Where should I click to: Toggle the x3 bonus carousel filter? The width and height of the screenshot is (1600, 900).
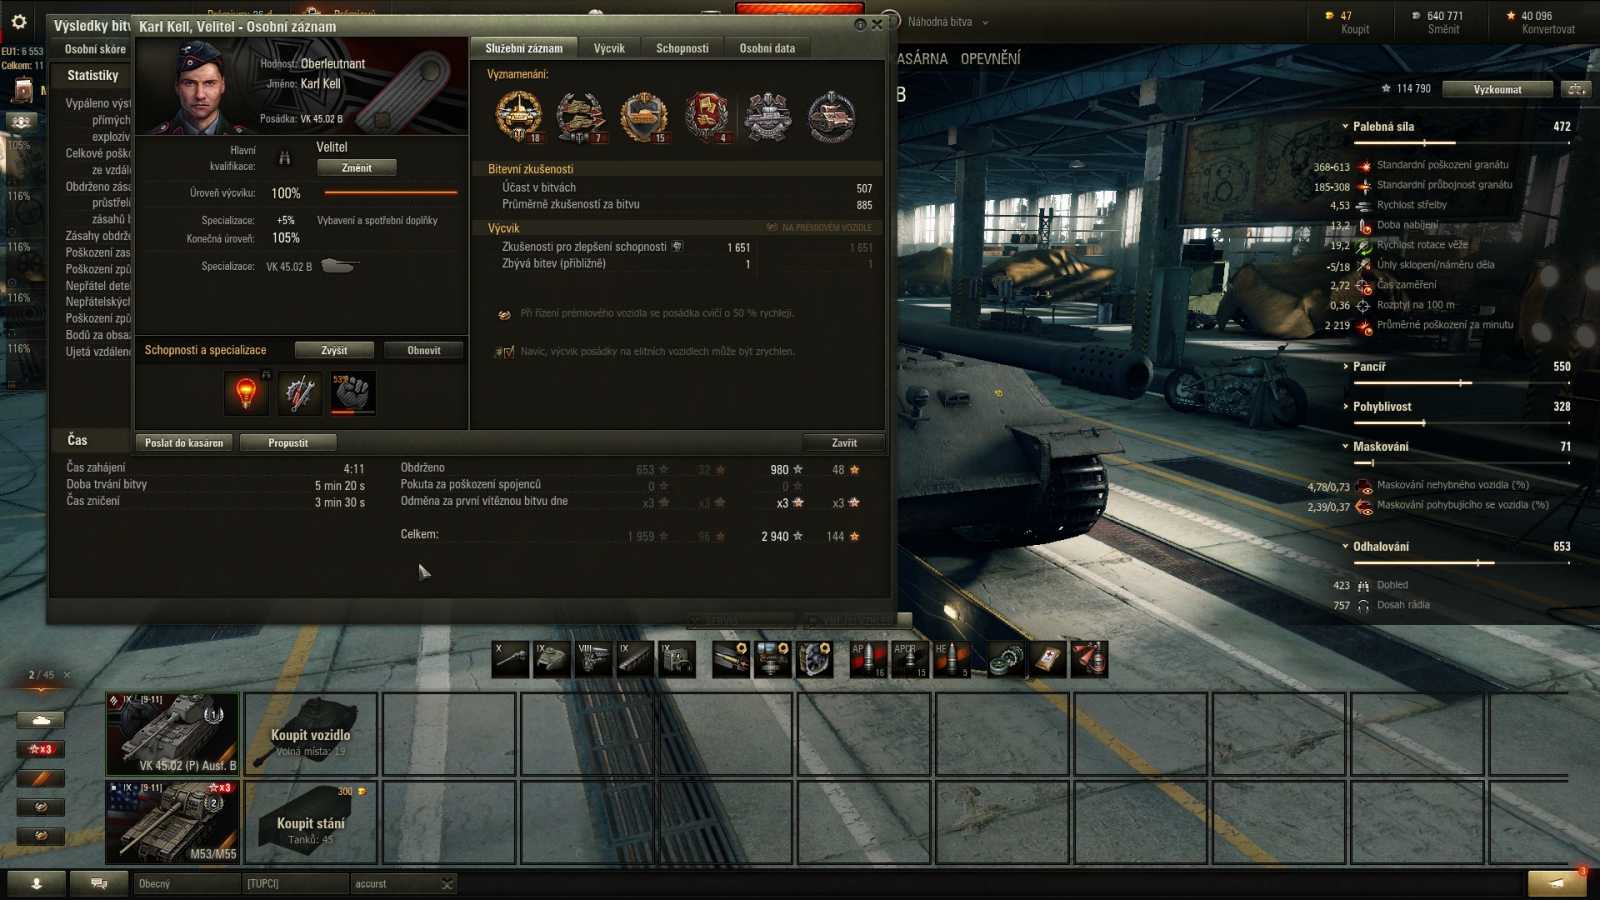pyautogui.click(x=41, y=749)
